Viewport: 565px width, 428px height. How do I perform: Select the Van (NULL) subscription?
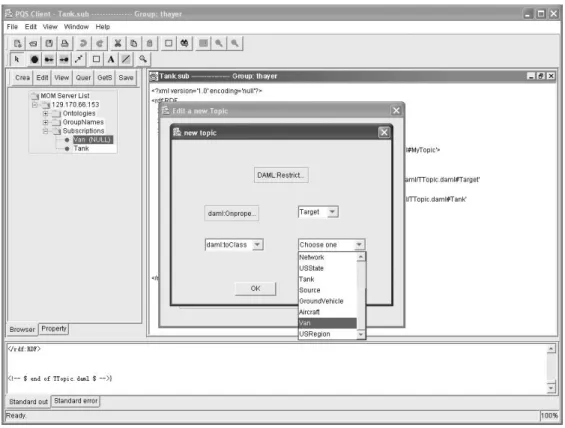pos(93,140)
